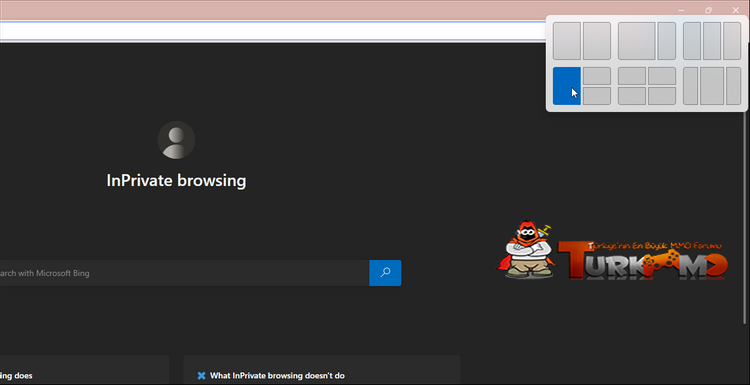Click the maximize window button
750x385 pixels.
(x=708, y=10)
